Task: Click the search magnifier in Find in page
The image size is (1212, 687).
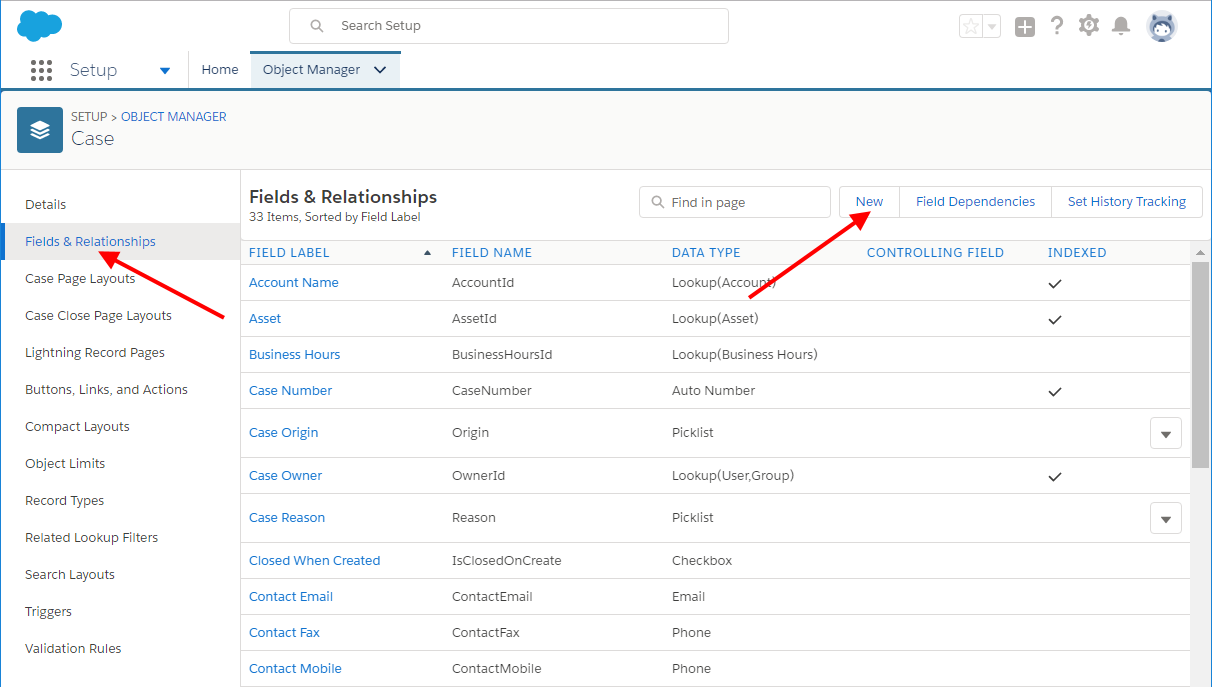Action: tap(658, 202)
